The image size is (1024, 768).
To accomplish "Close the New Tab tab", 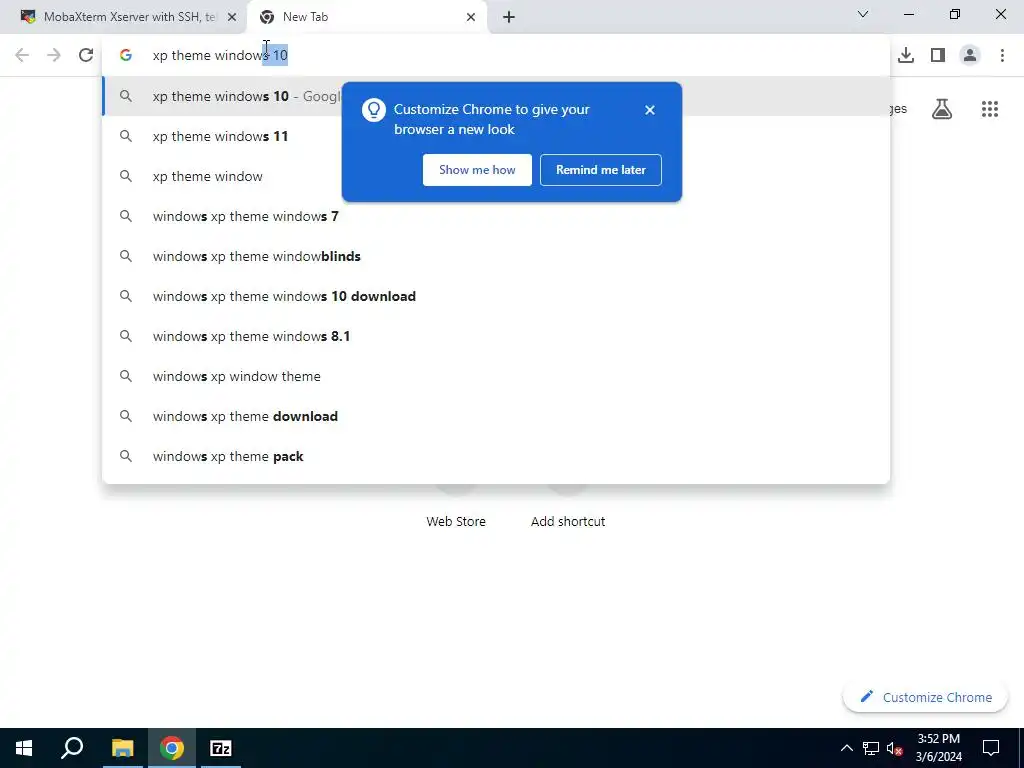I will coord(471,17).
